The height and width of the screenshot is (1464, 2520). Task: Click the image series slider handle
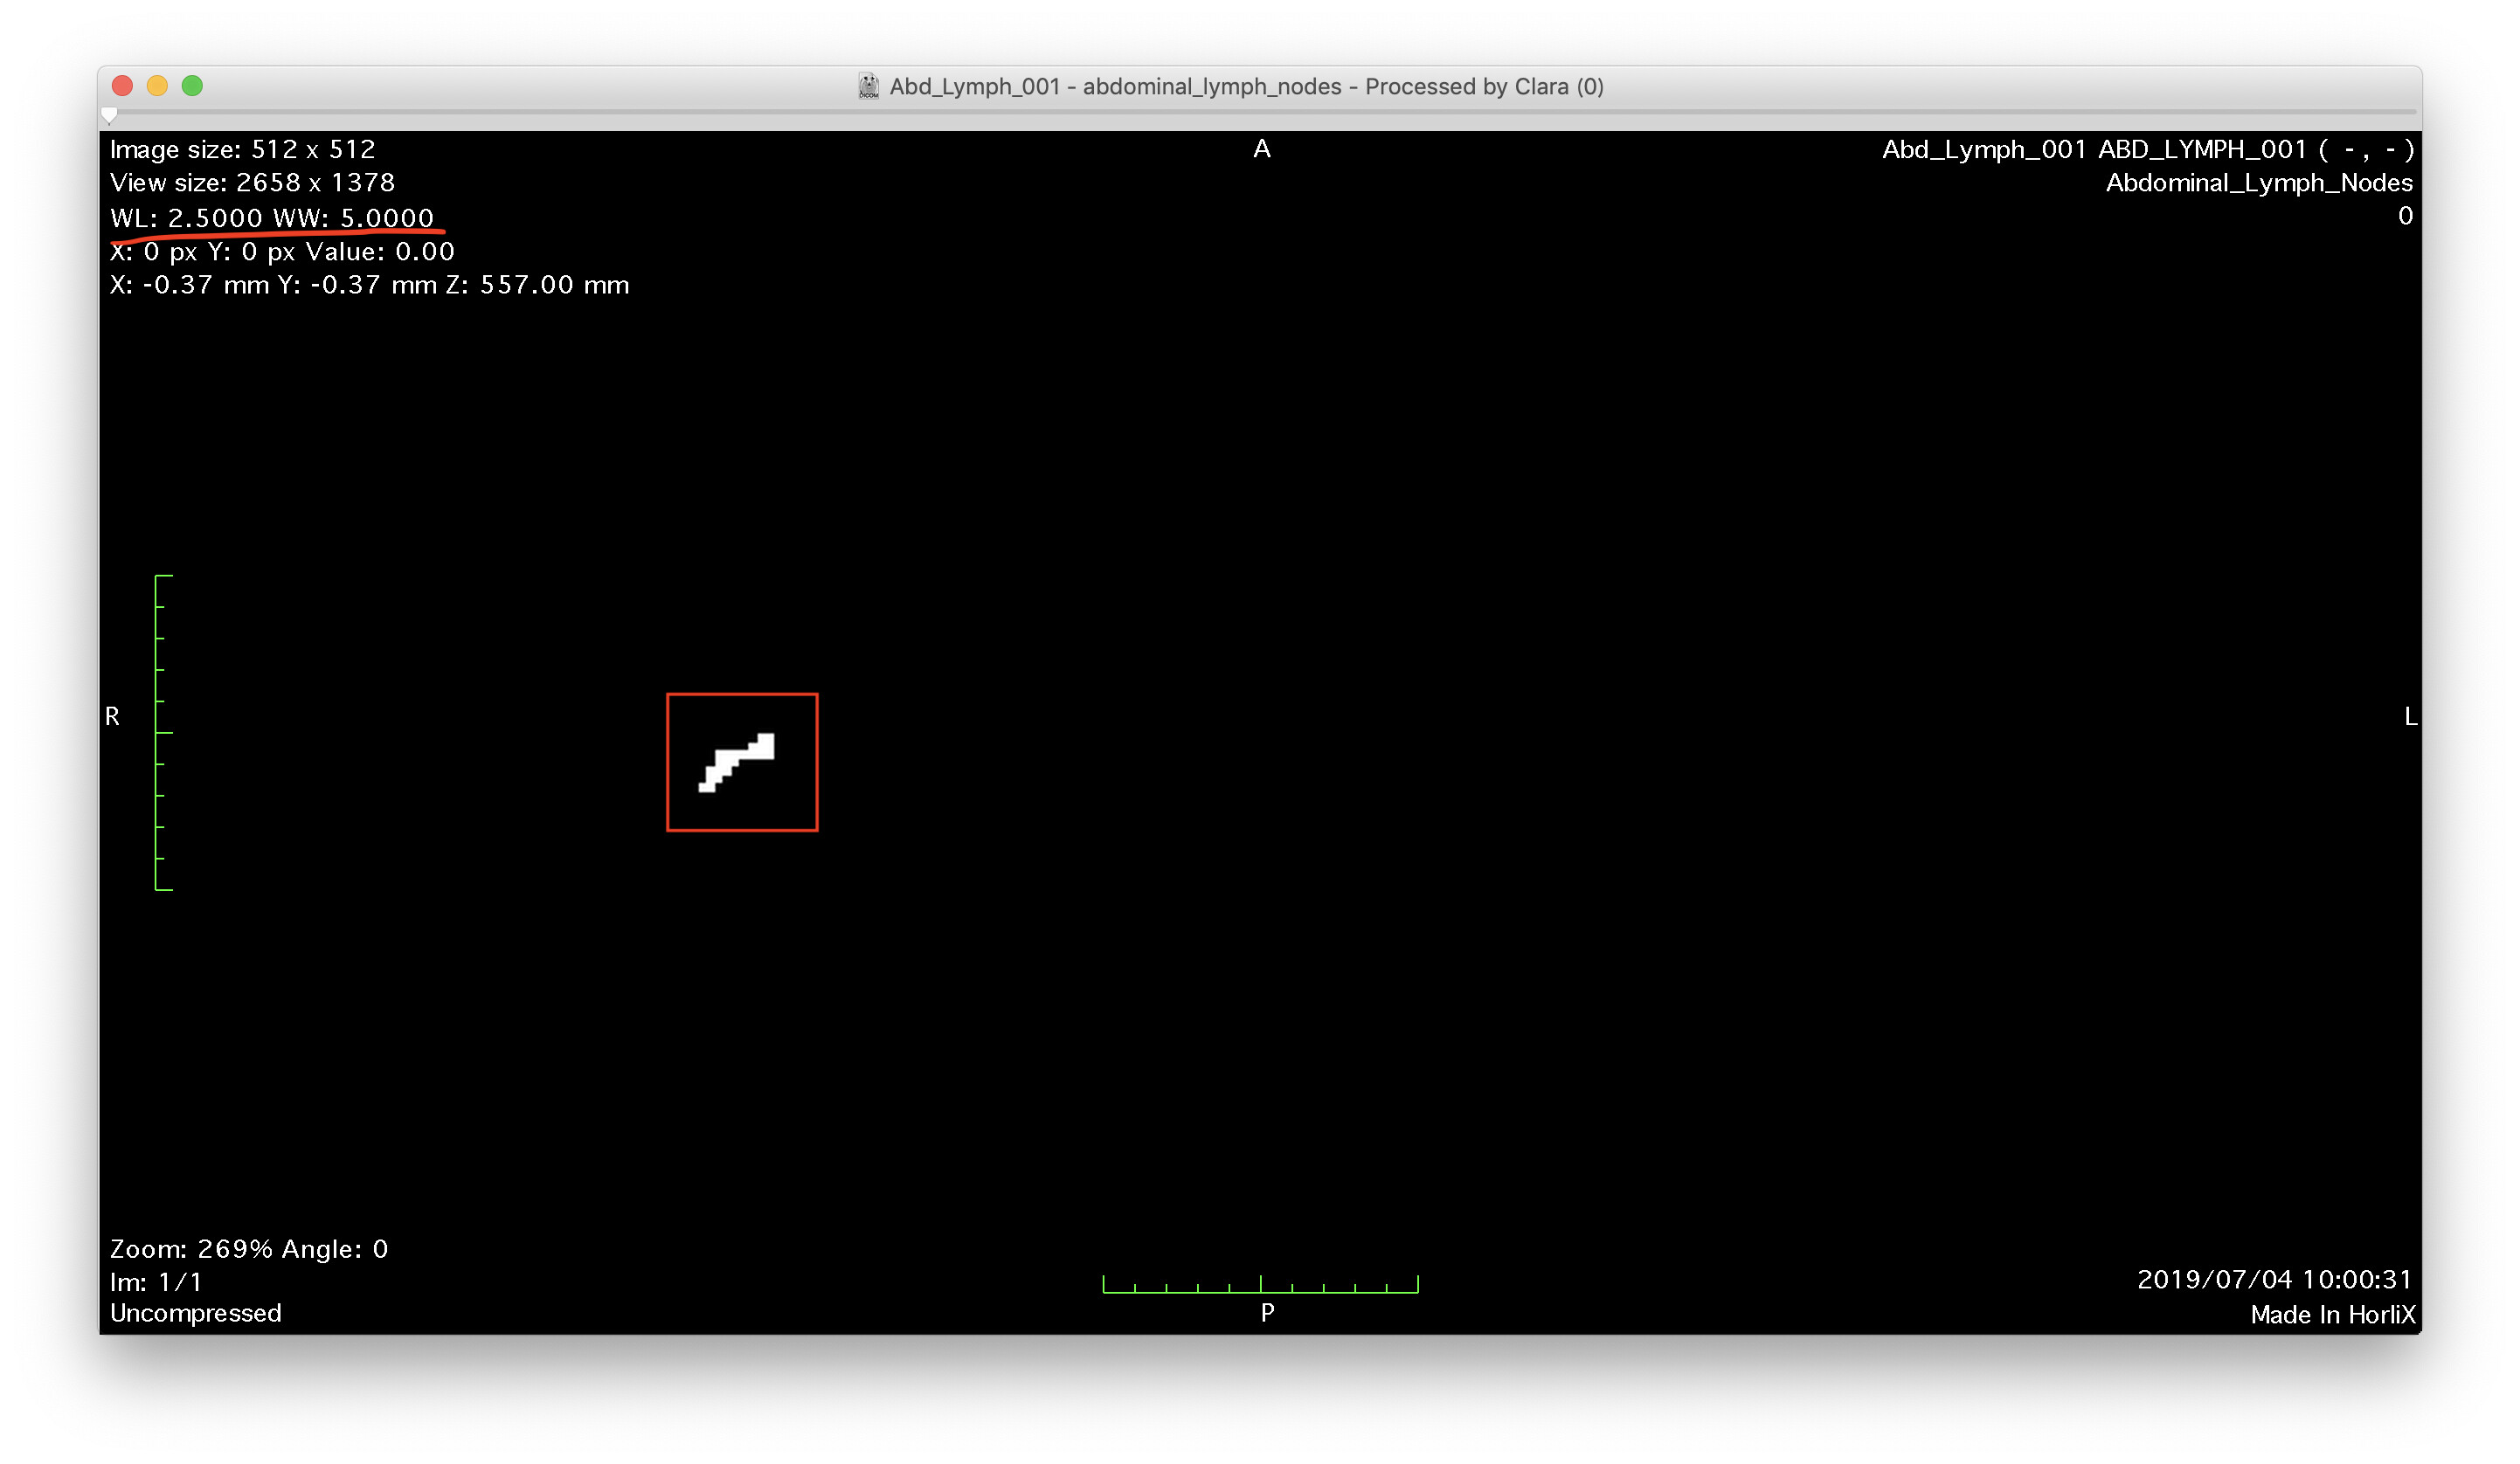click(109, 115)
